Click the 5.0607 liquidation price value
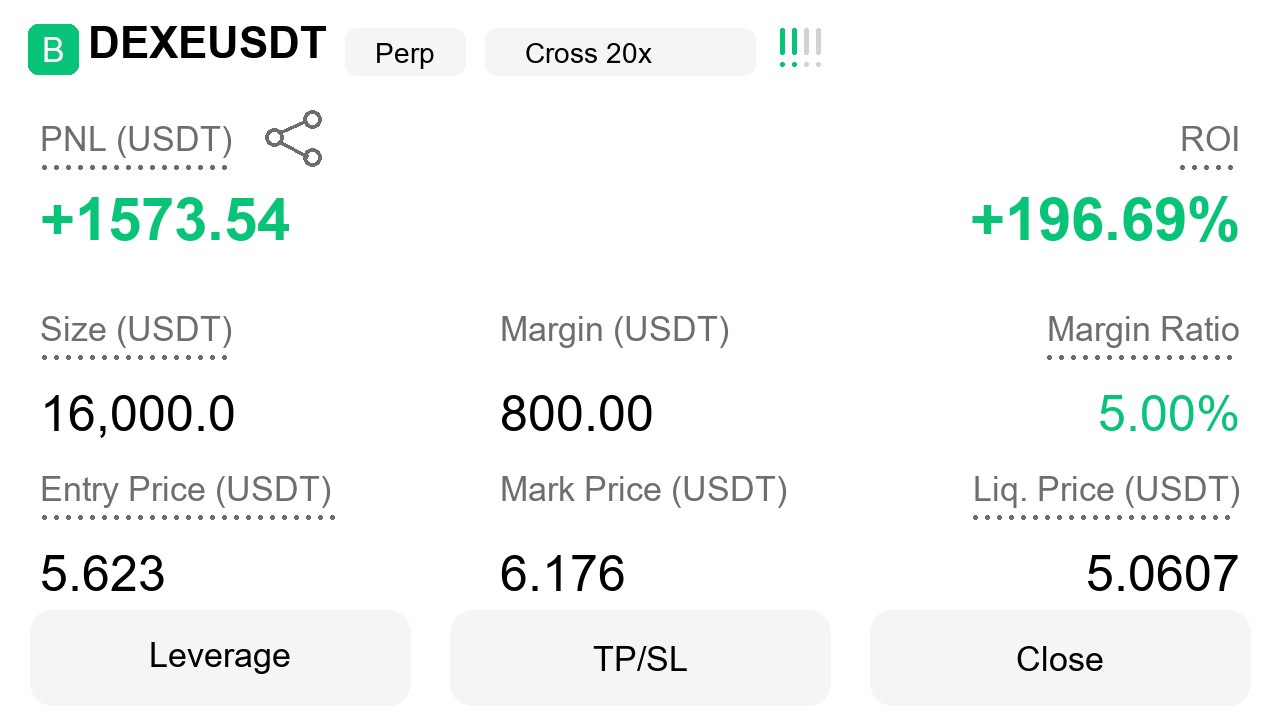This screenshot has height=720, width=1280. tap(1163, 575)
